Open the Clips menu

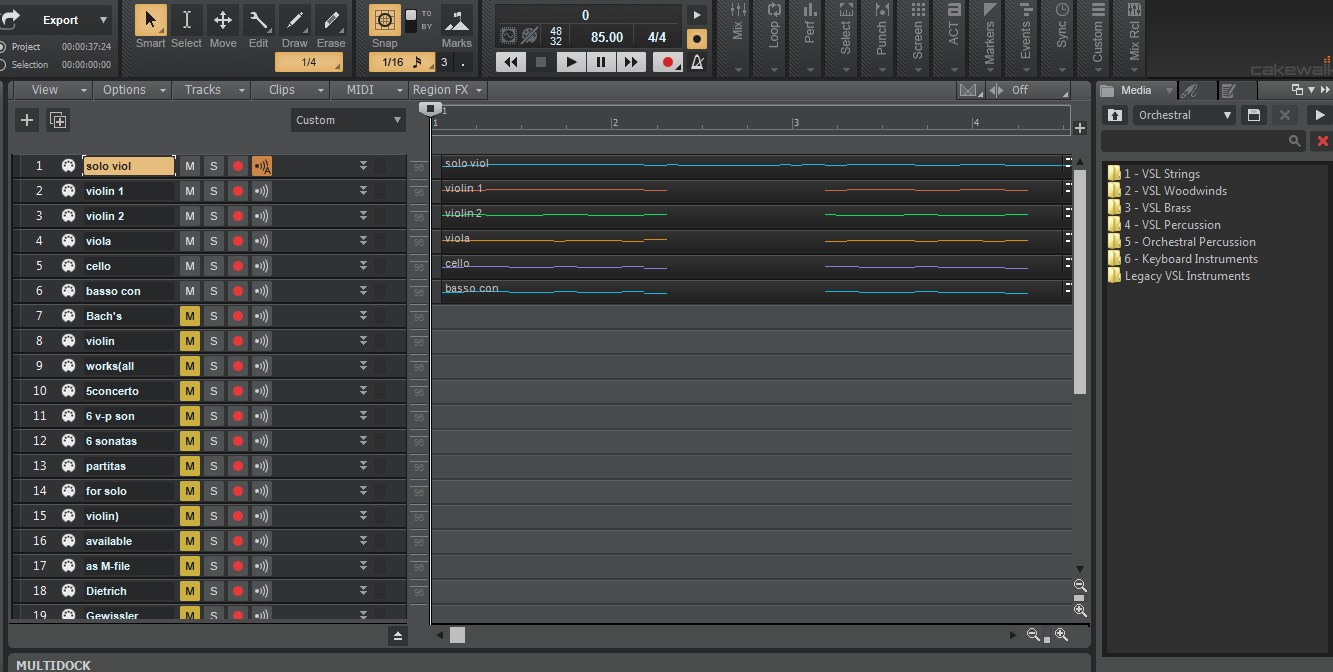pyautogui.click(x=289, y=90)
